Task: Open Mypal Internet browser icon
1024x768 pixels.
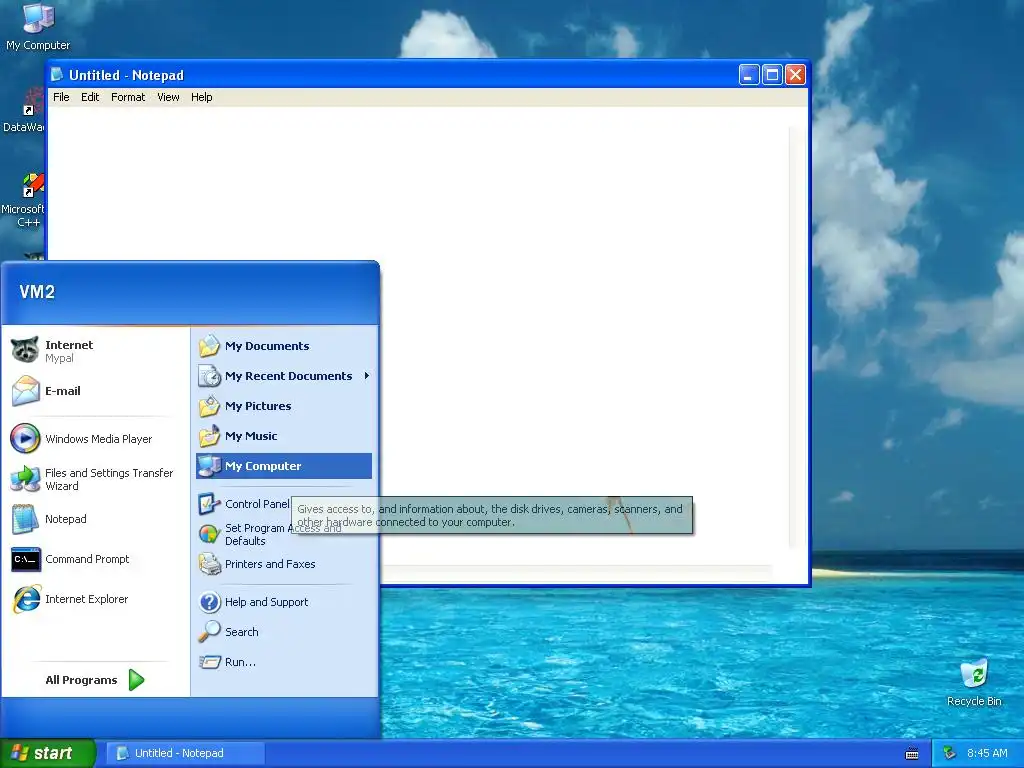Action: 25,350
